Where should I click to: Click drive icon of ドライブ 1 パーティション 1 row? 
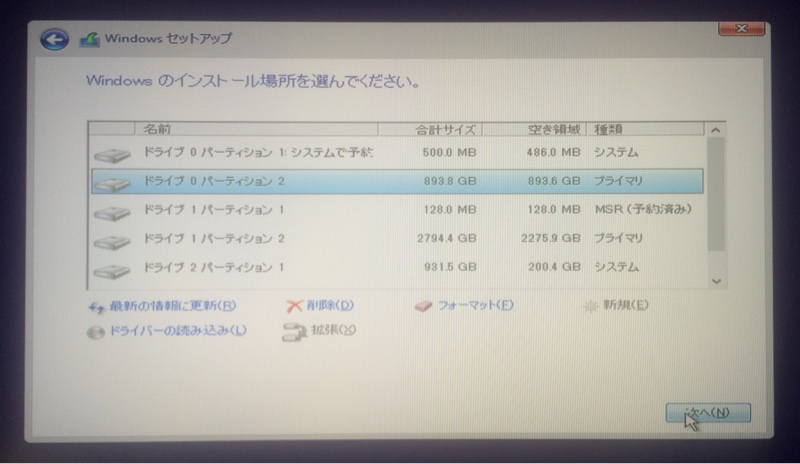(112, 212)
